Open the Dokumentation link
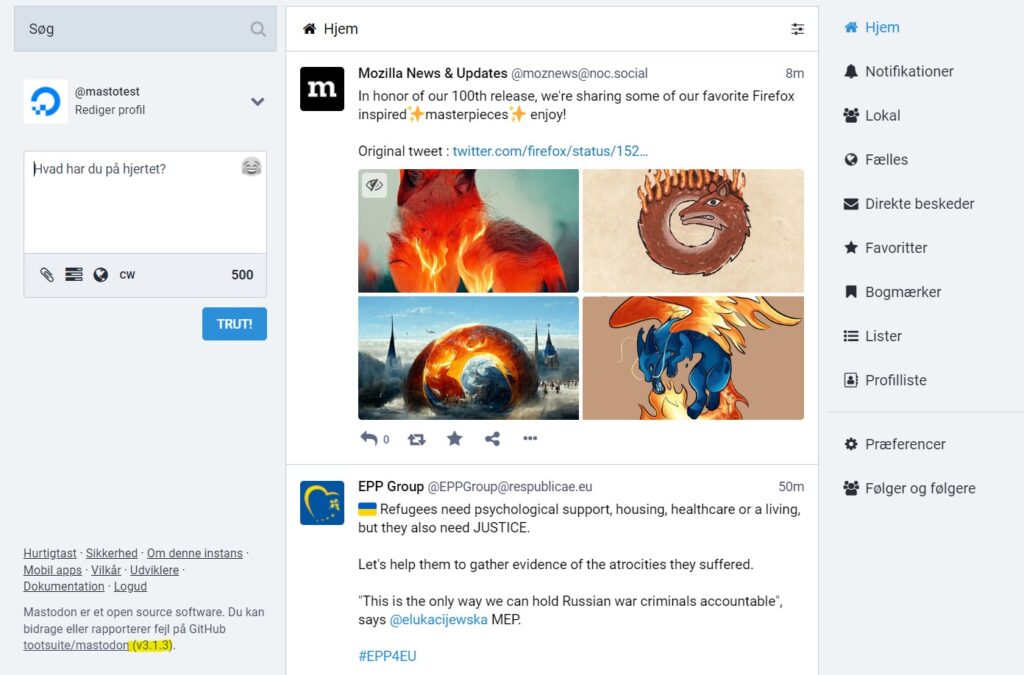The image size is (1024, 675). click(x=64, y=586)
